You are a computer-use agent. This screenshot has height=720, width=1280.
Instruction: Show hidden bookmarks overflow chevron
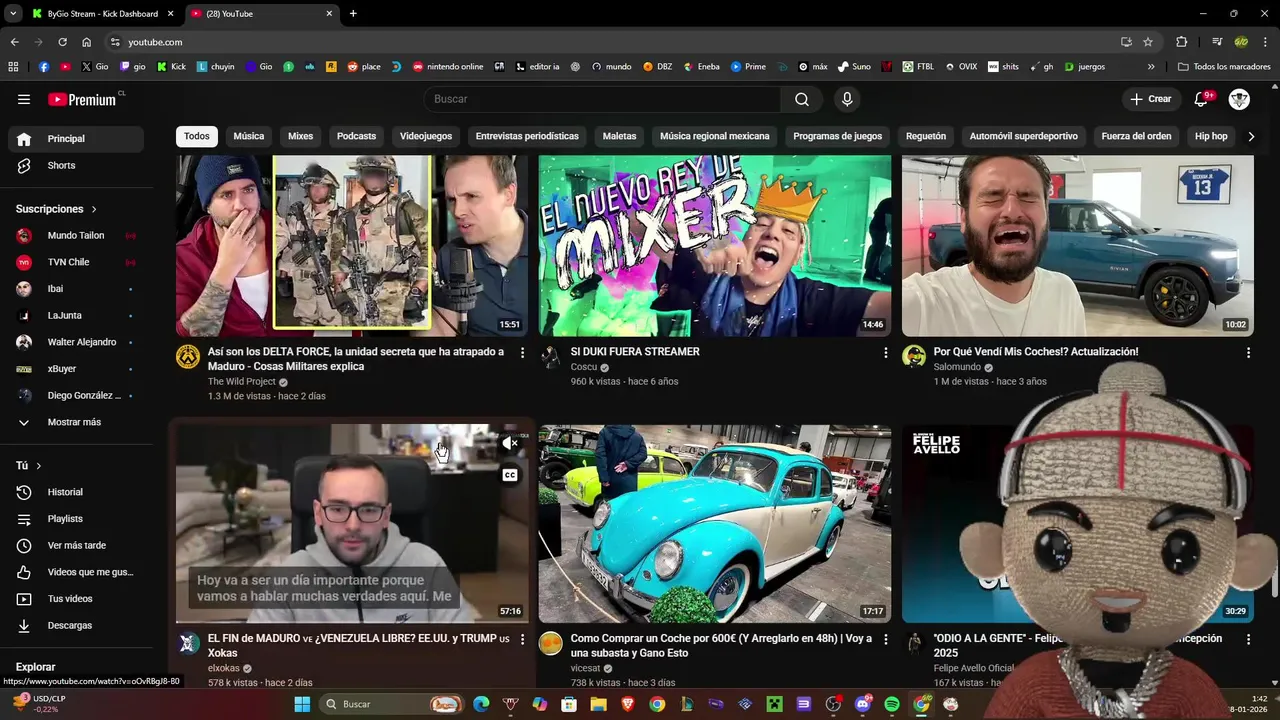(x=1151, y=67)
